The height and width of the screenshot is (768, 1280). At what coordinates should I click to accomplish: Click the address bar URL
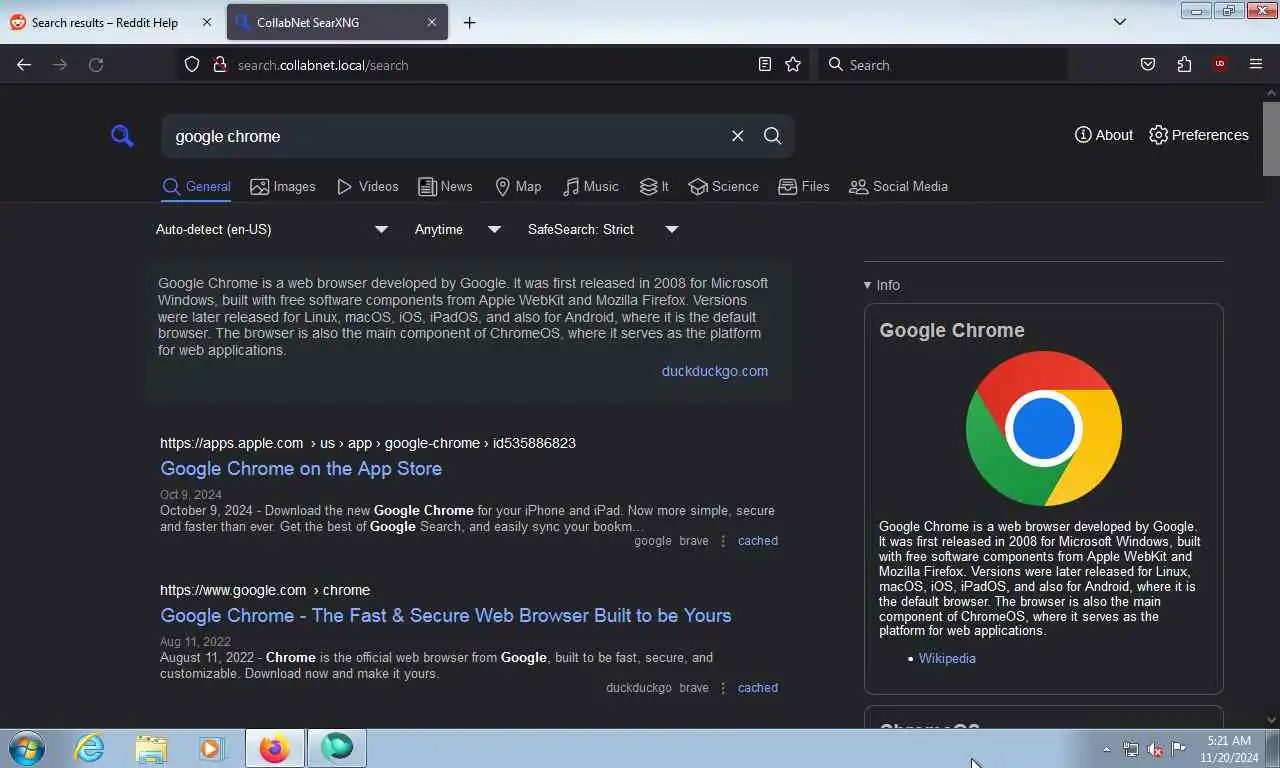(x=323, y=65)
